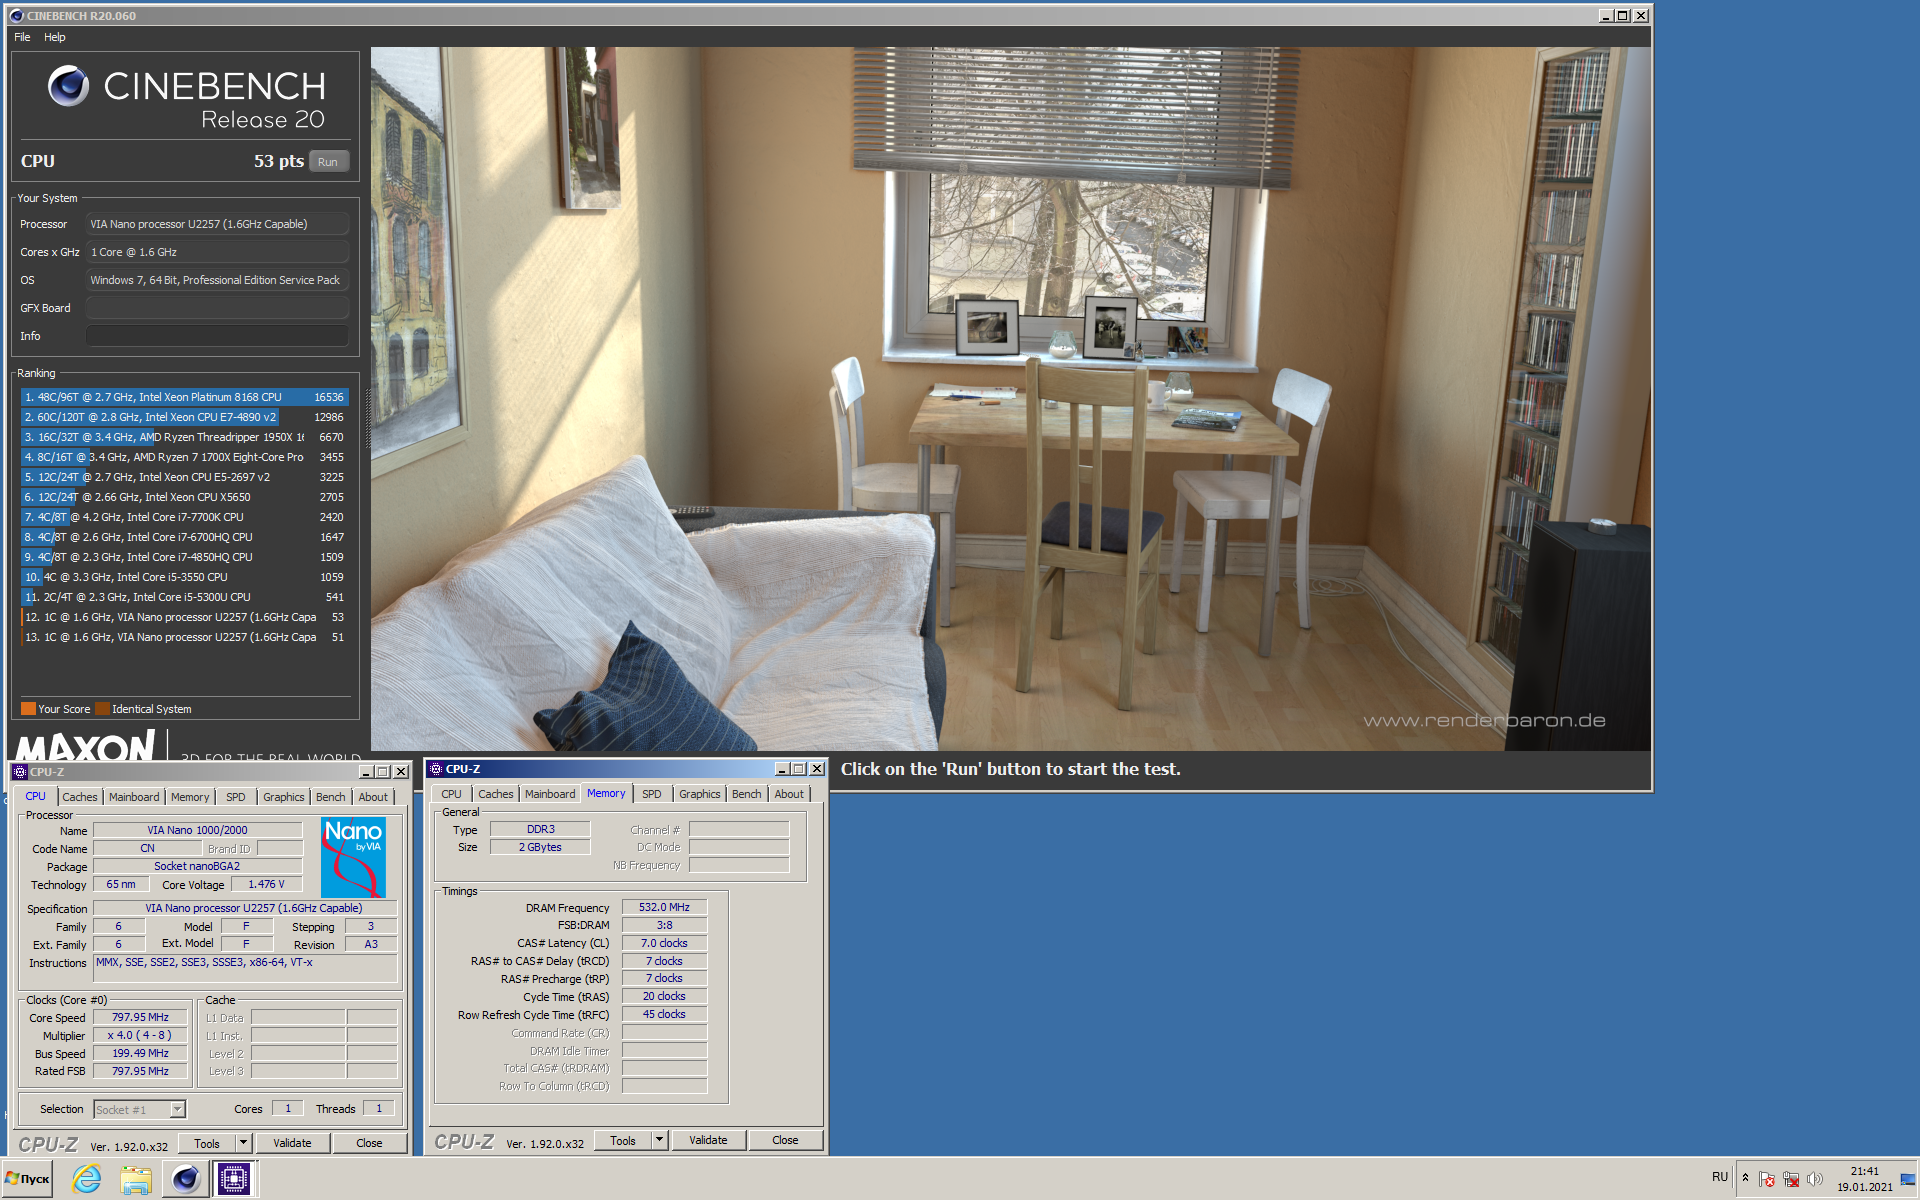Show hidden tray icons arrow
This screenshot has height=1200, width=1920.
click(1745, 1177)
